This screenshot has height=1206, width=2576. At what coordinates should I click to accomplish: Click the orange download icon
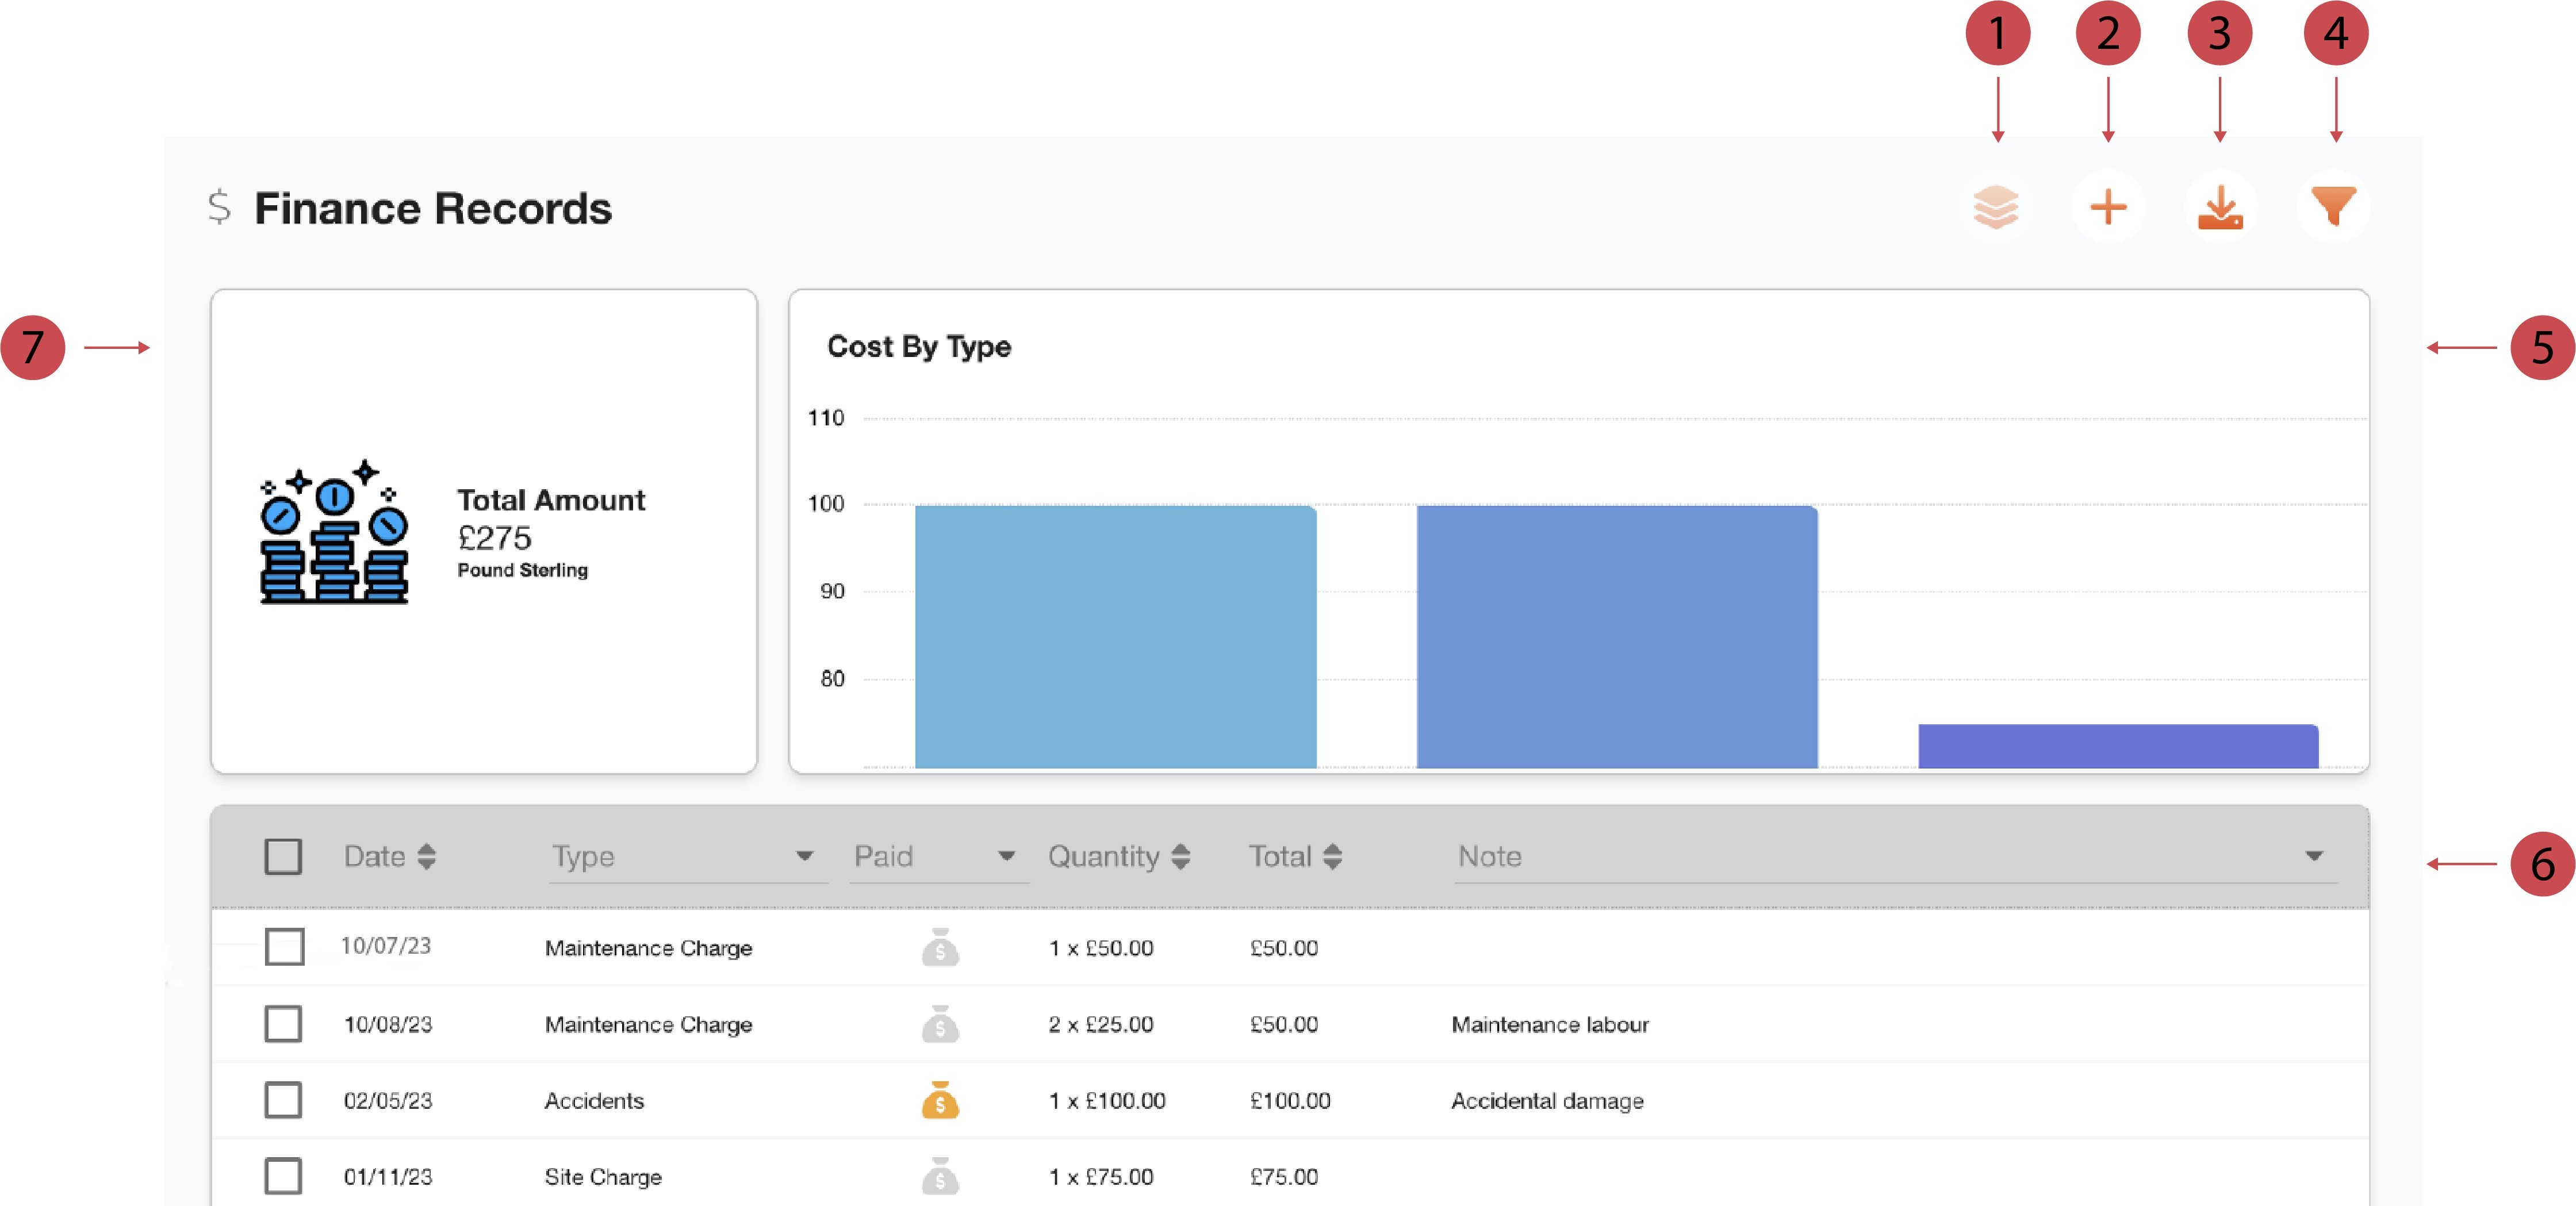pos(2220,207)
